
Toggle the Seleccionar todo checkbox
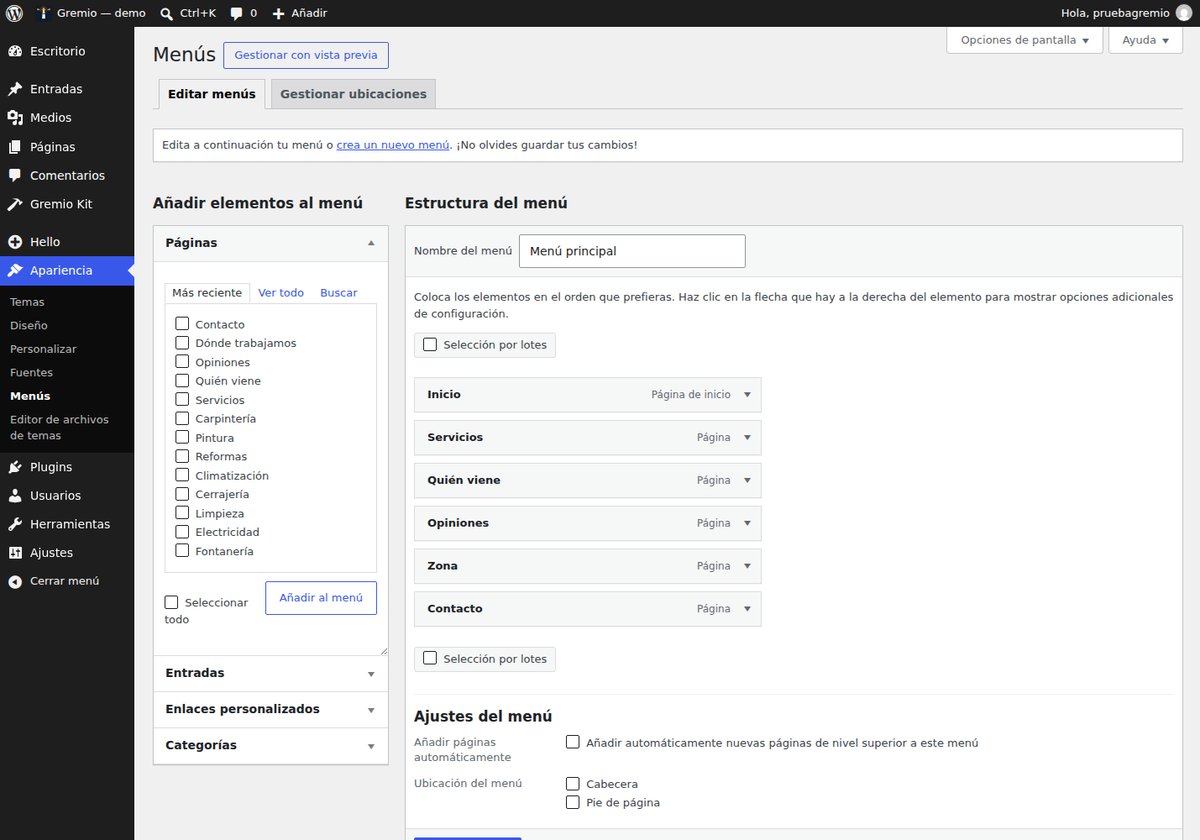click(171, 603)
